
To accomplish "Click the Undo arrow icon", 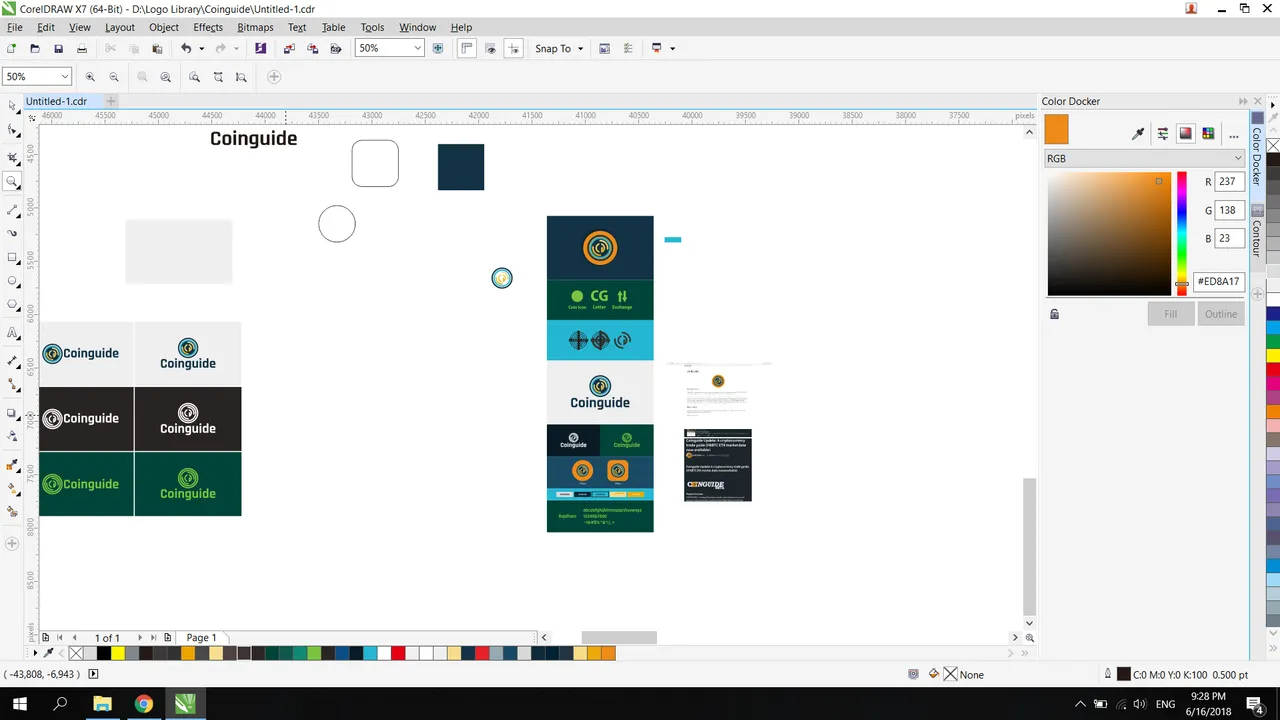I will [x=186, y=48].
